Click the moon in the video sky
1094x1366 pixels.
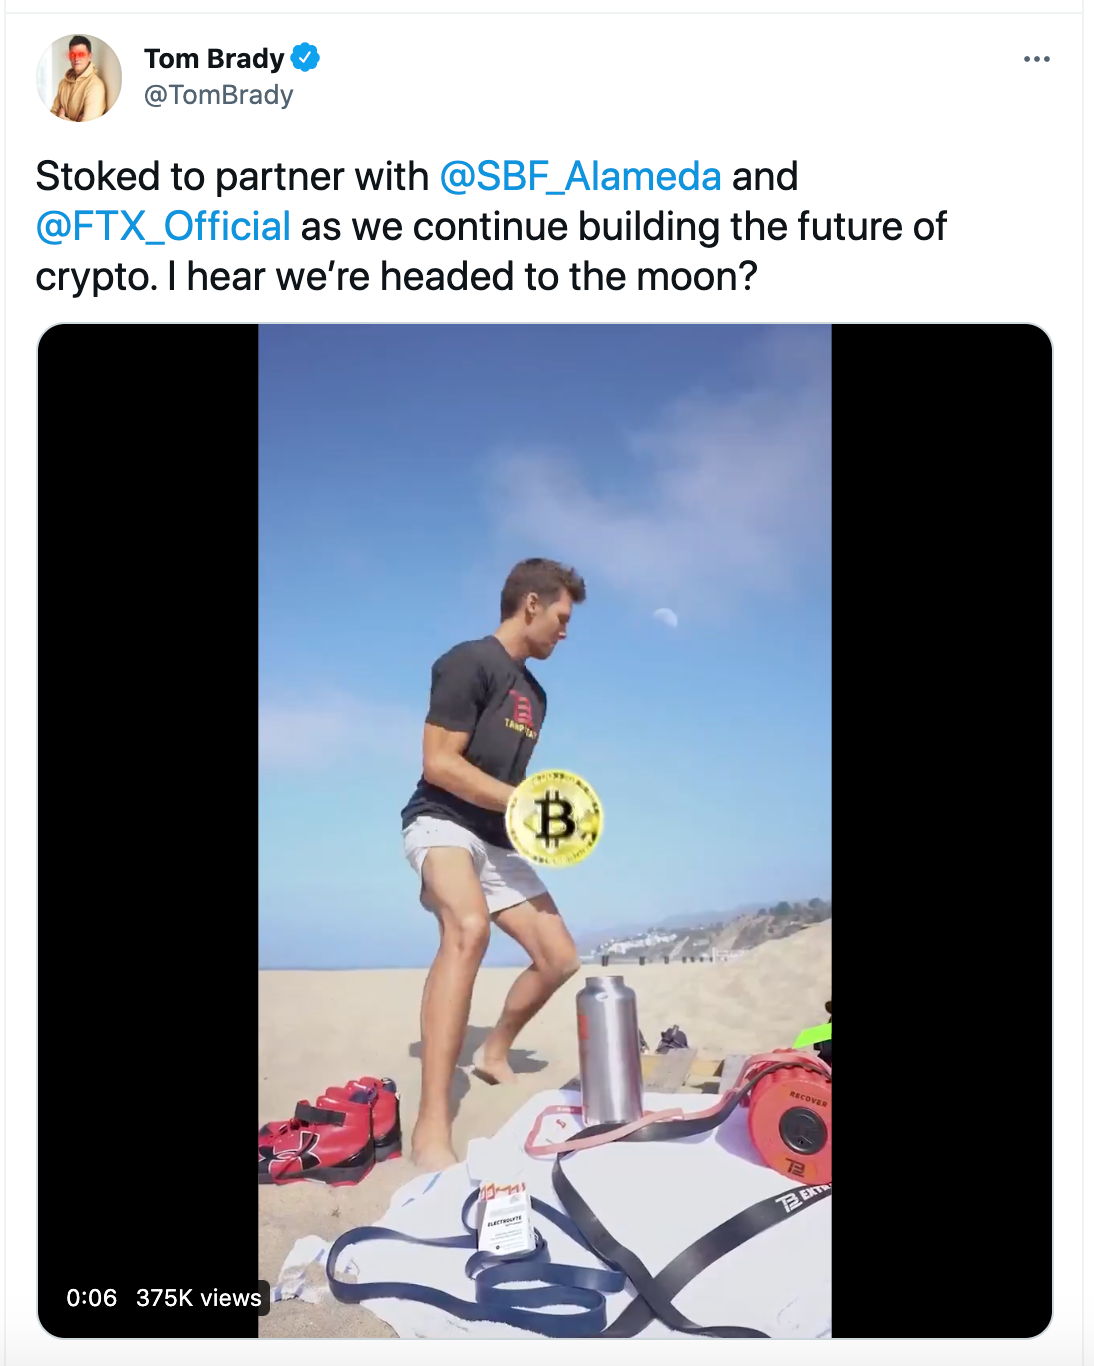pos(665,617)
